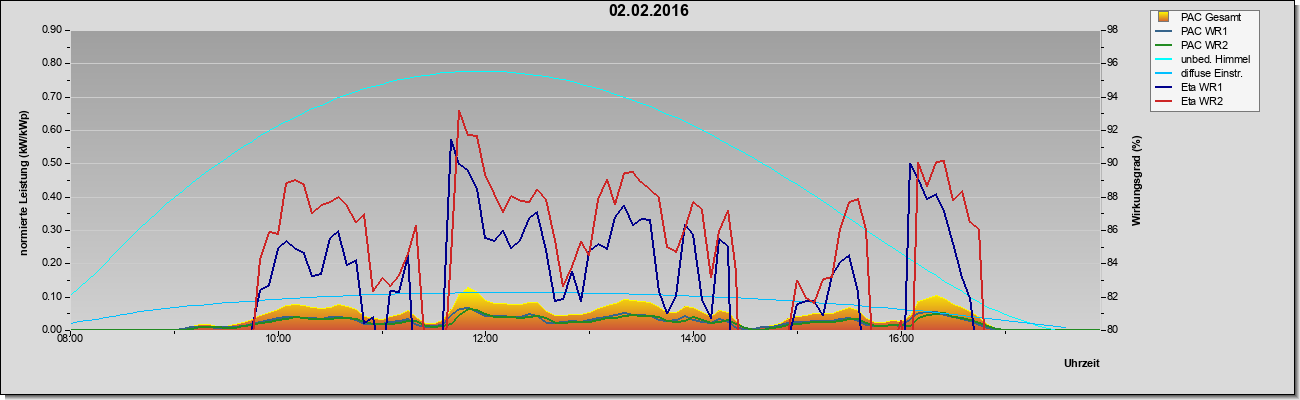Image resolution: width=1300 pixels, height=400 pixels.
Task: Click the 0.90 left axis value
Action: tap(51, 30)
